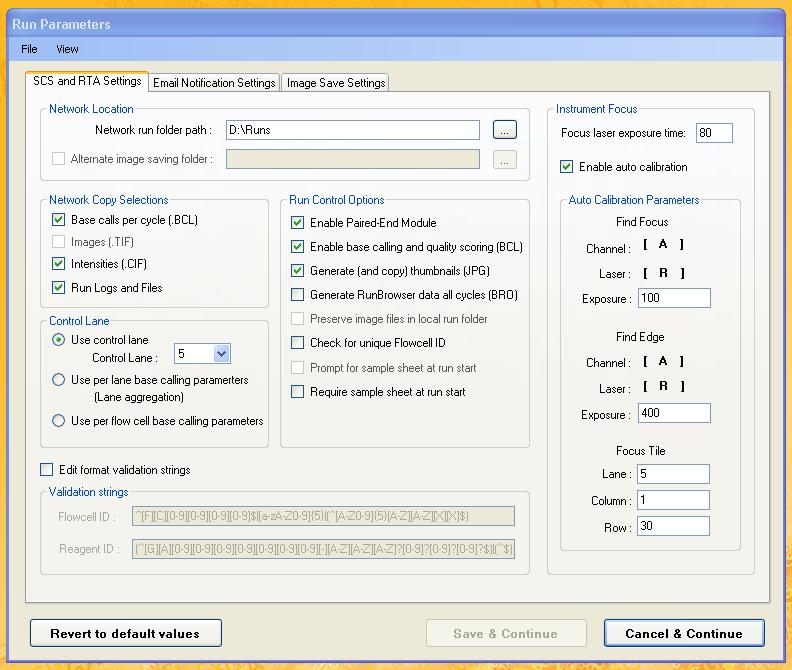The width and height of the screenshot is (792, 670).
Task: Toggle Run Logs and Files checkbox
Action: click(59, 288)
